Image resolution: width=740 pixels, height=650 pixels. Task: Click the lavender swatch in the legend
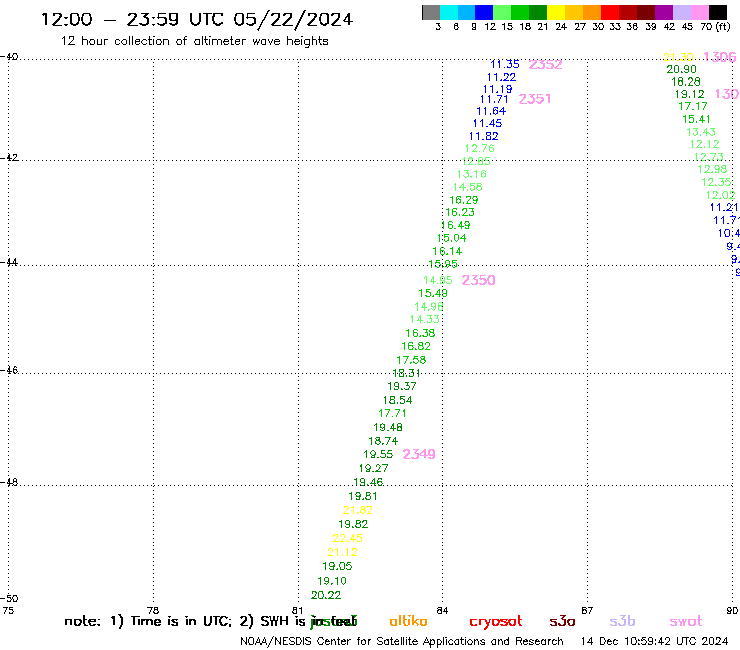[x=681, y=12]
